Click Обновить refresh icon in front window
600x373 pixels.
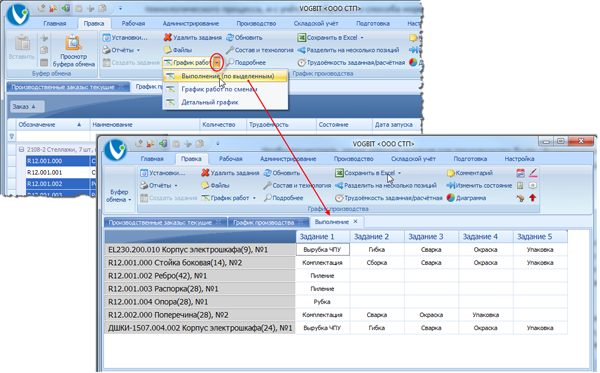(268, 173)
